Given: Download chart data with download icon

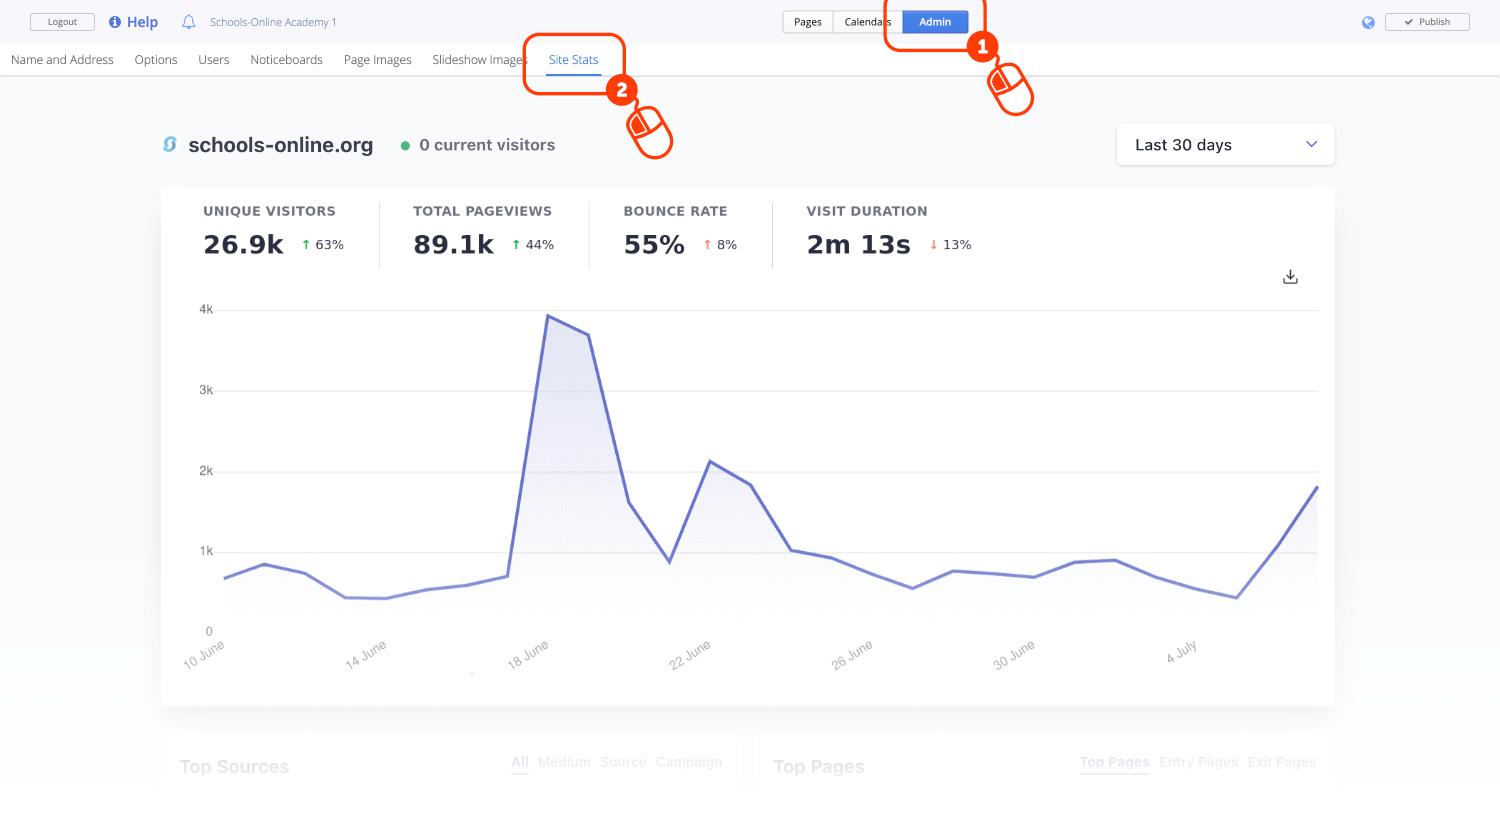Looking at the screenshot, I should (x=1290, y=277).
